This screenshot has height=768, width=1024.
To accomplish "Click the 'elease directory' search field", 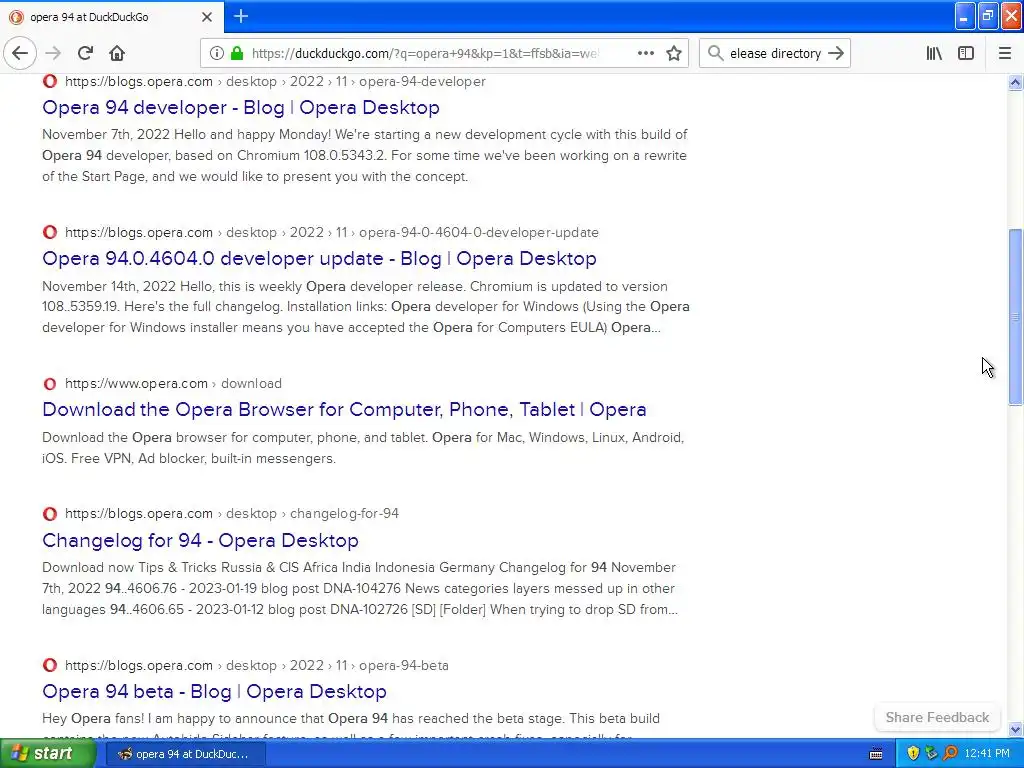I will pyautogui.click(x=775, y=53).
